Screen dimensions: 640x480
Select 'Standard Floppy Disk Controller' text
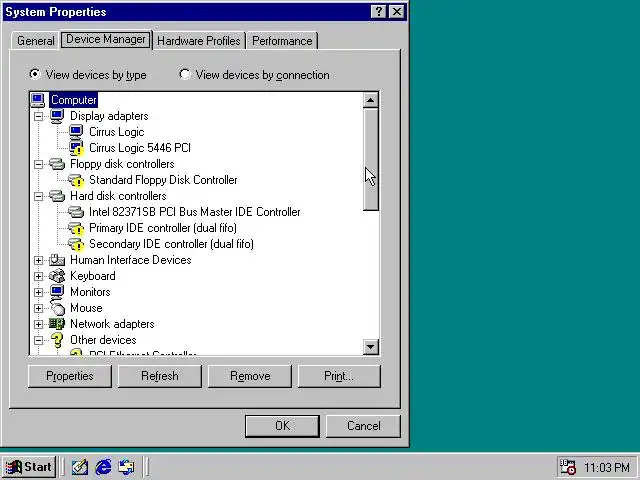tap(163, 180)
